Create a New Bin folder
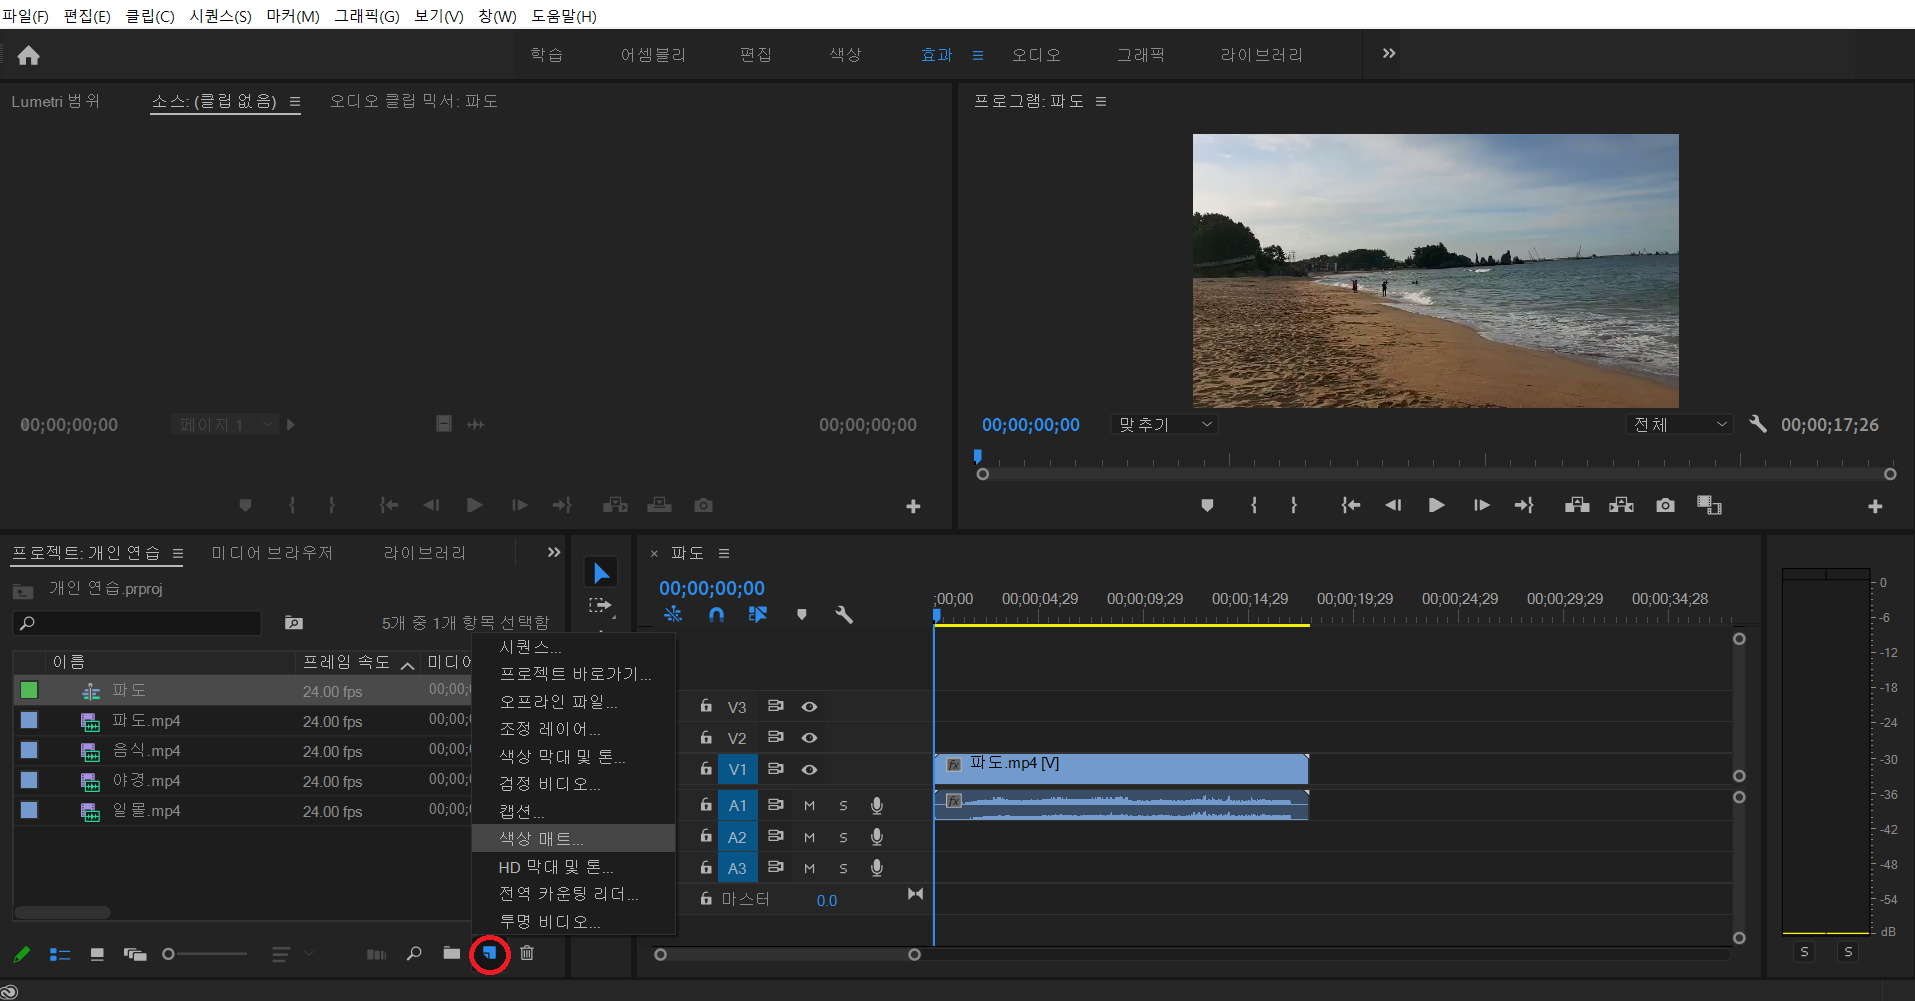 point(452,953)
